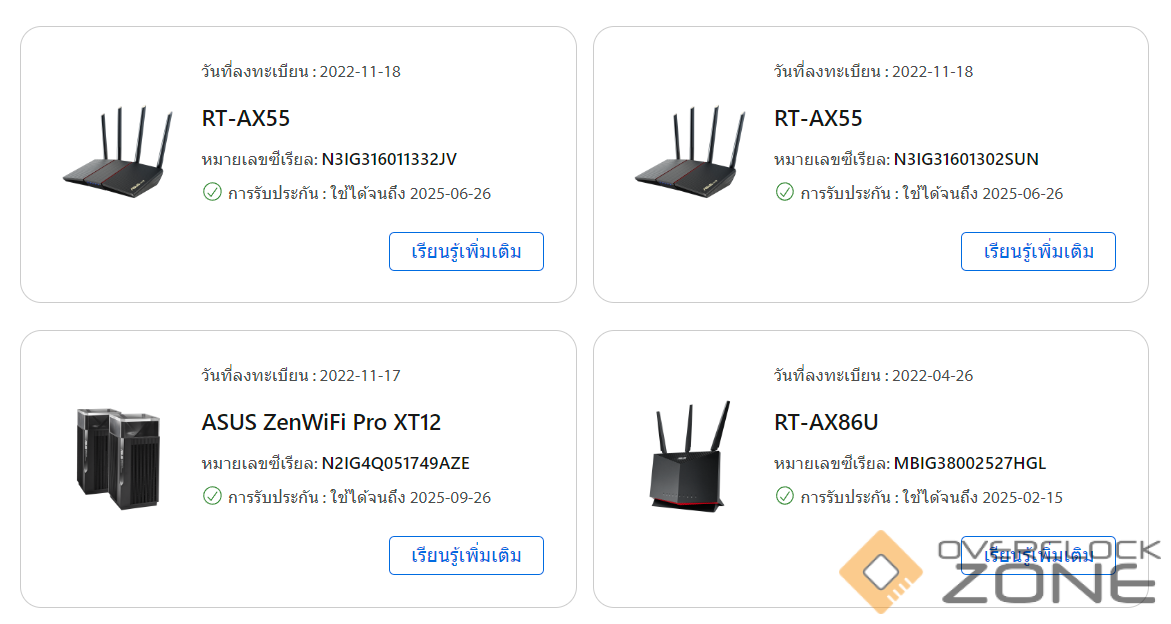The height and width of the screenshot is (624, 1171).
Task: Click serial number N2IG4Q051749AZE text
Action: 396,464
